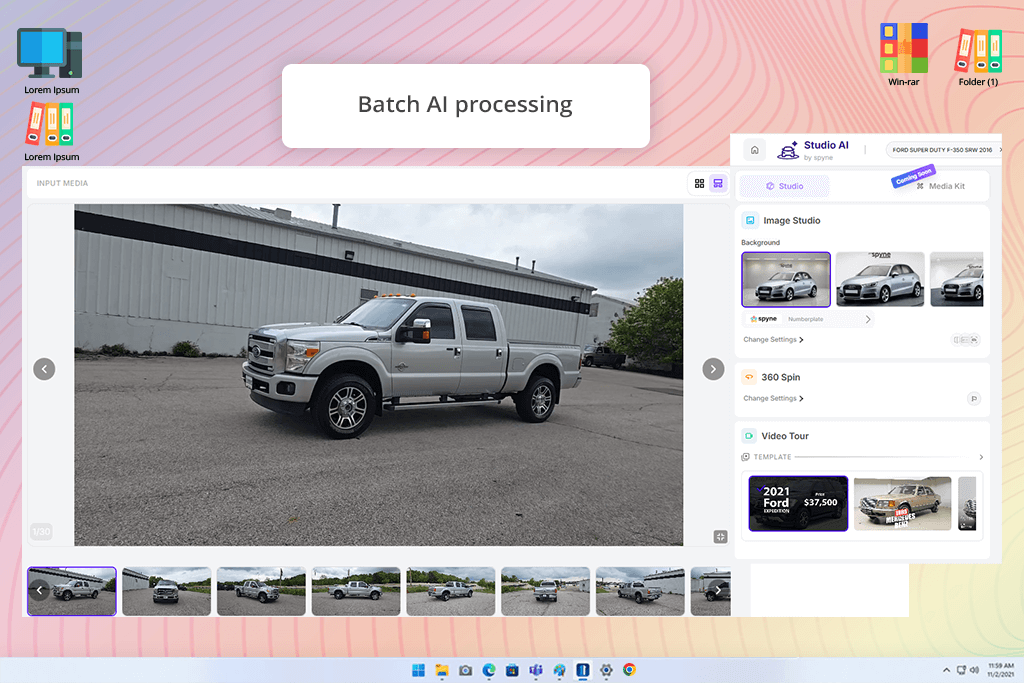
Task: Select the sixth rear-view truck thumbnail
Action: pos(545,591)
